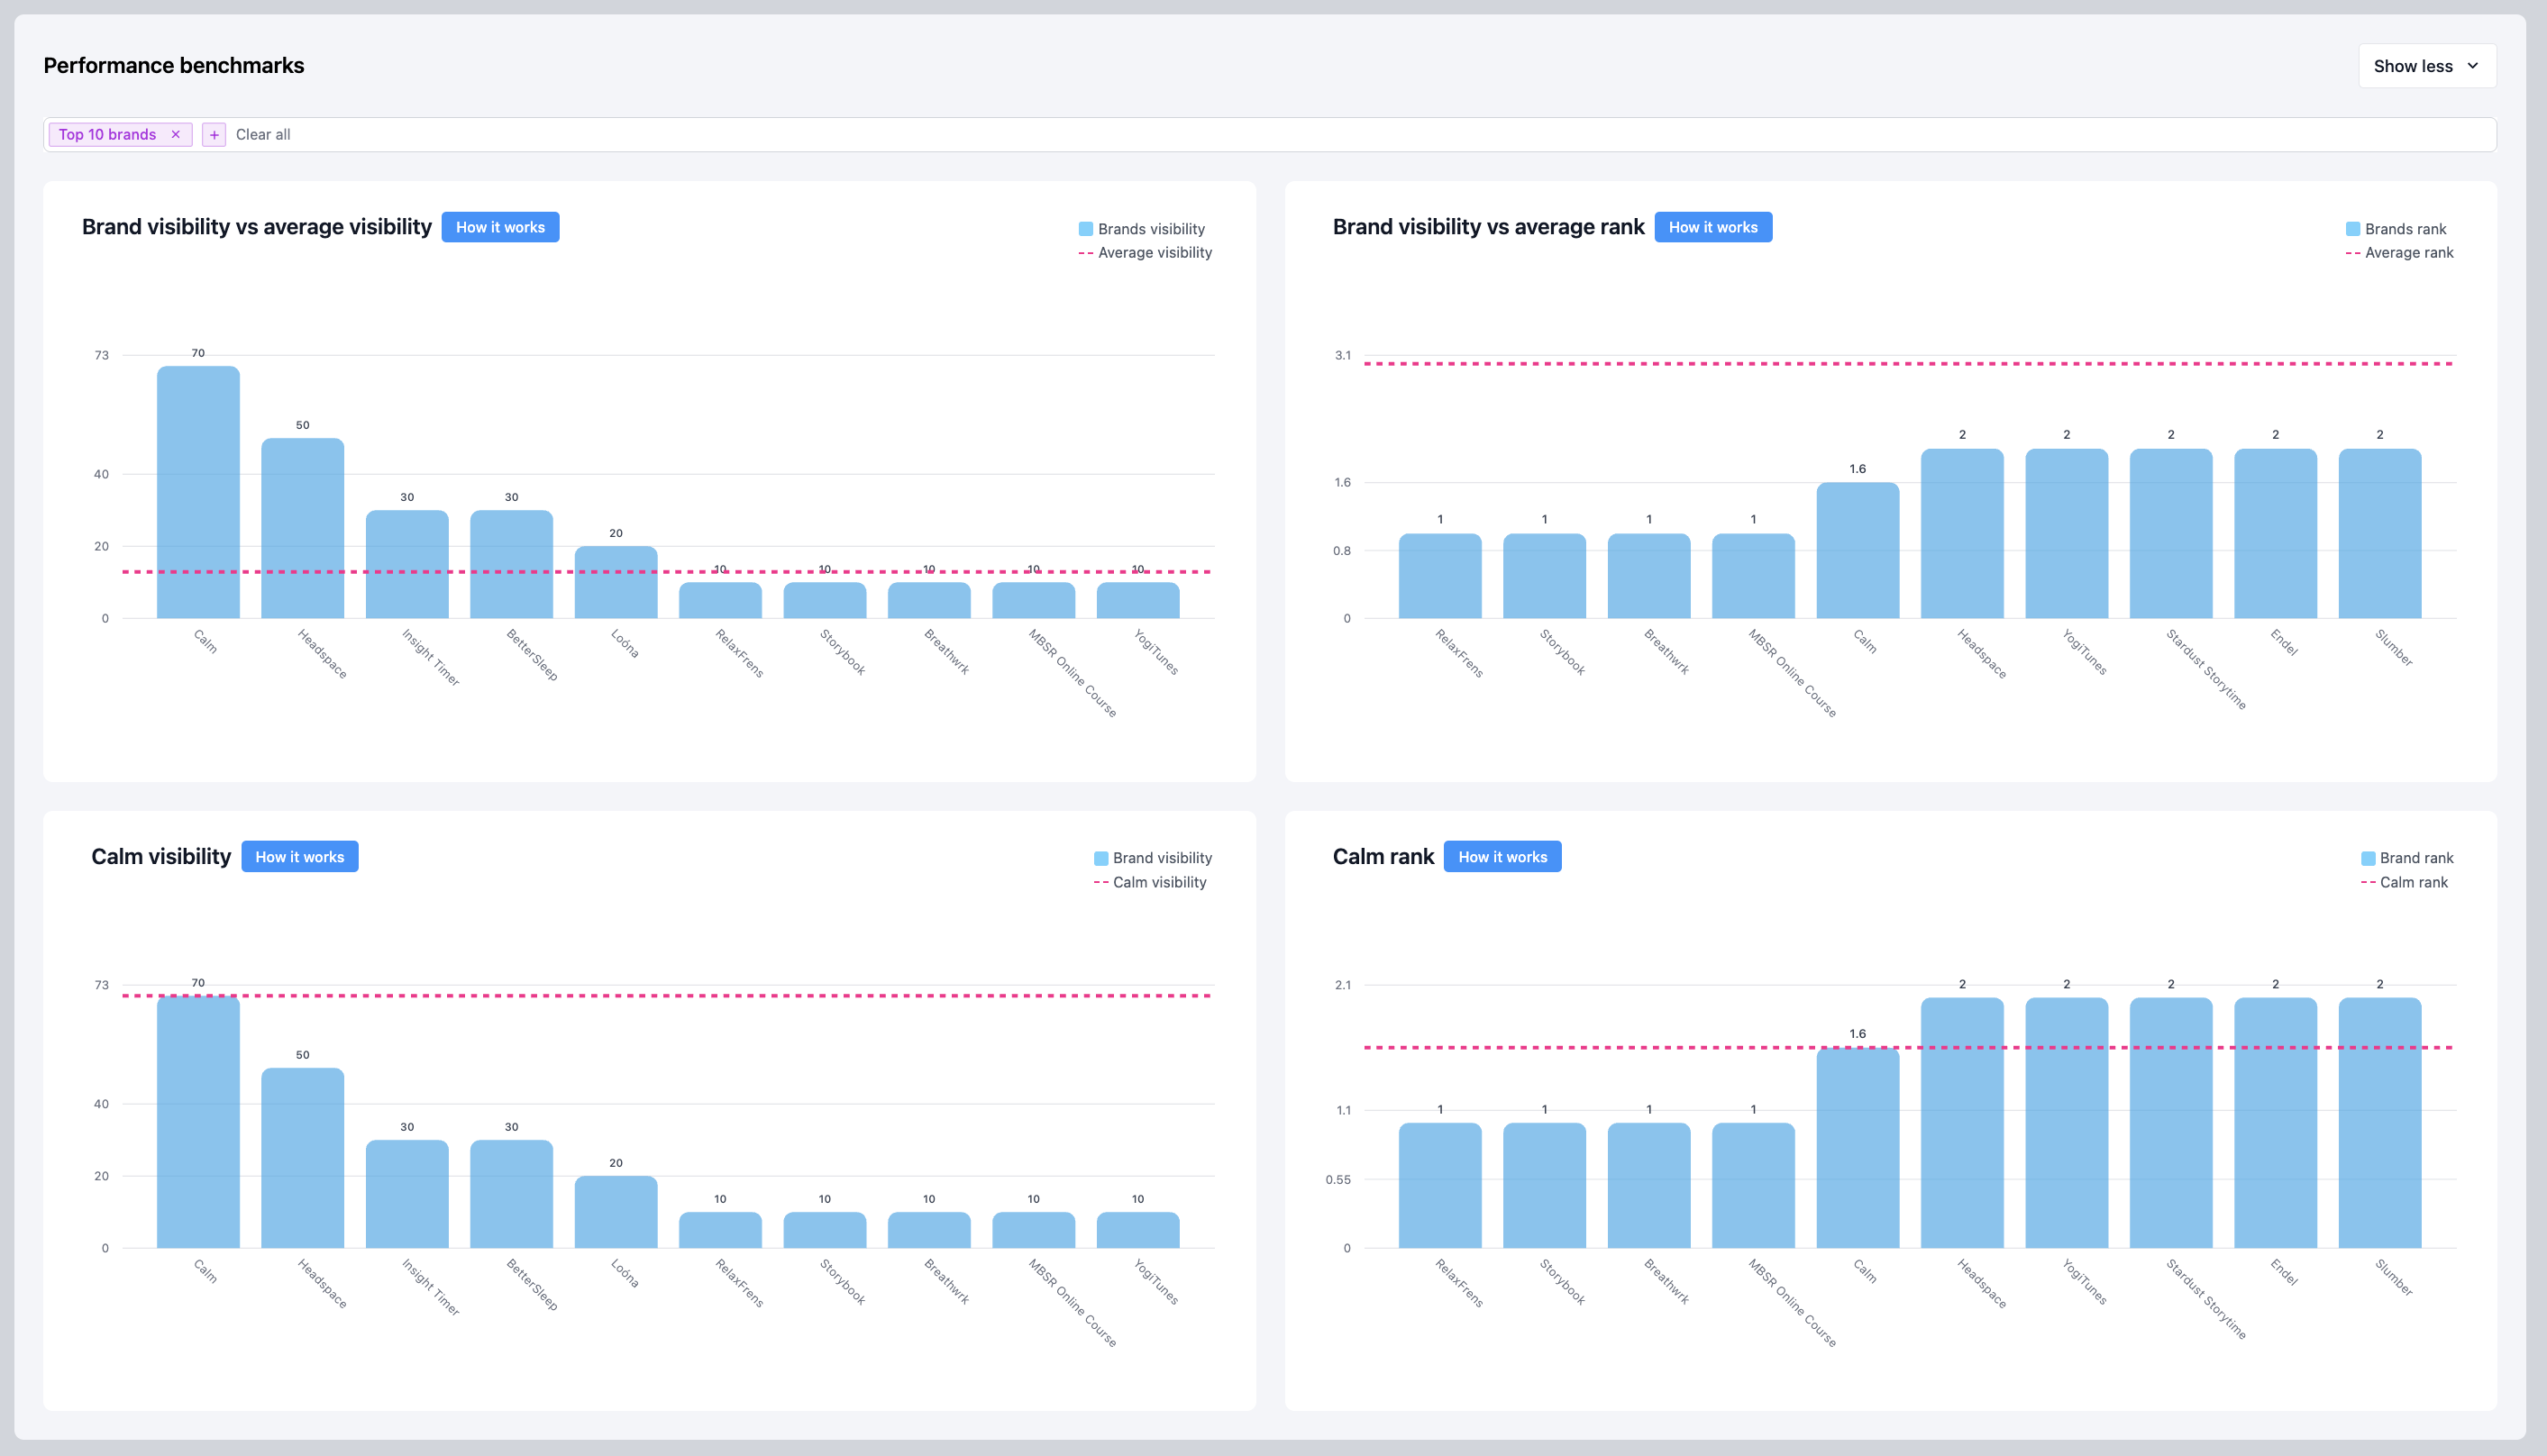Remove the Top 10 brands filter tag

pyautogui.click(x=176, y=134)
